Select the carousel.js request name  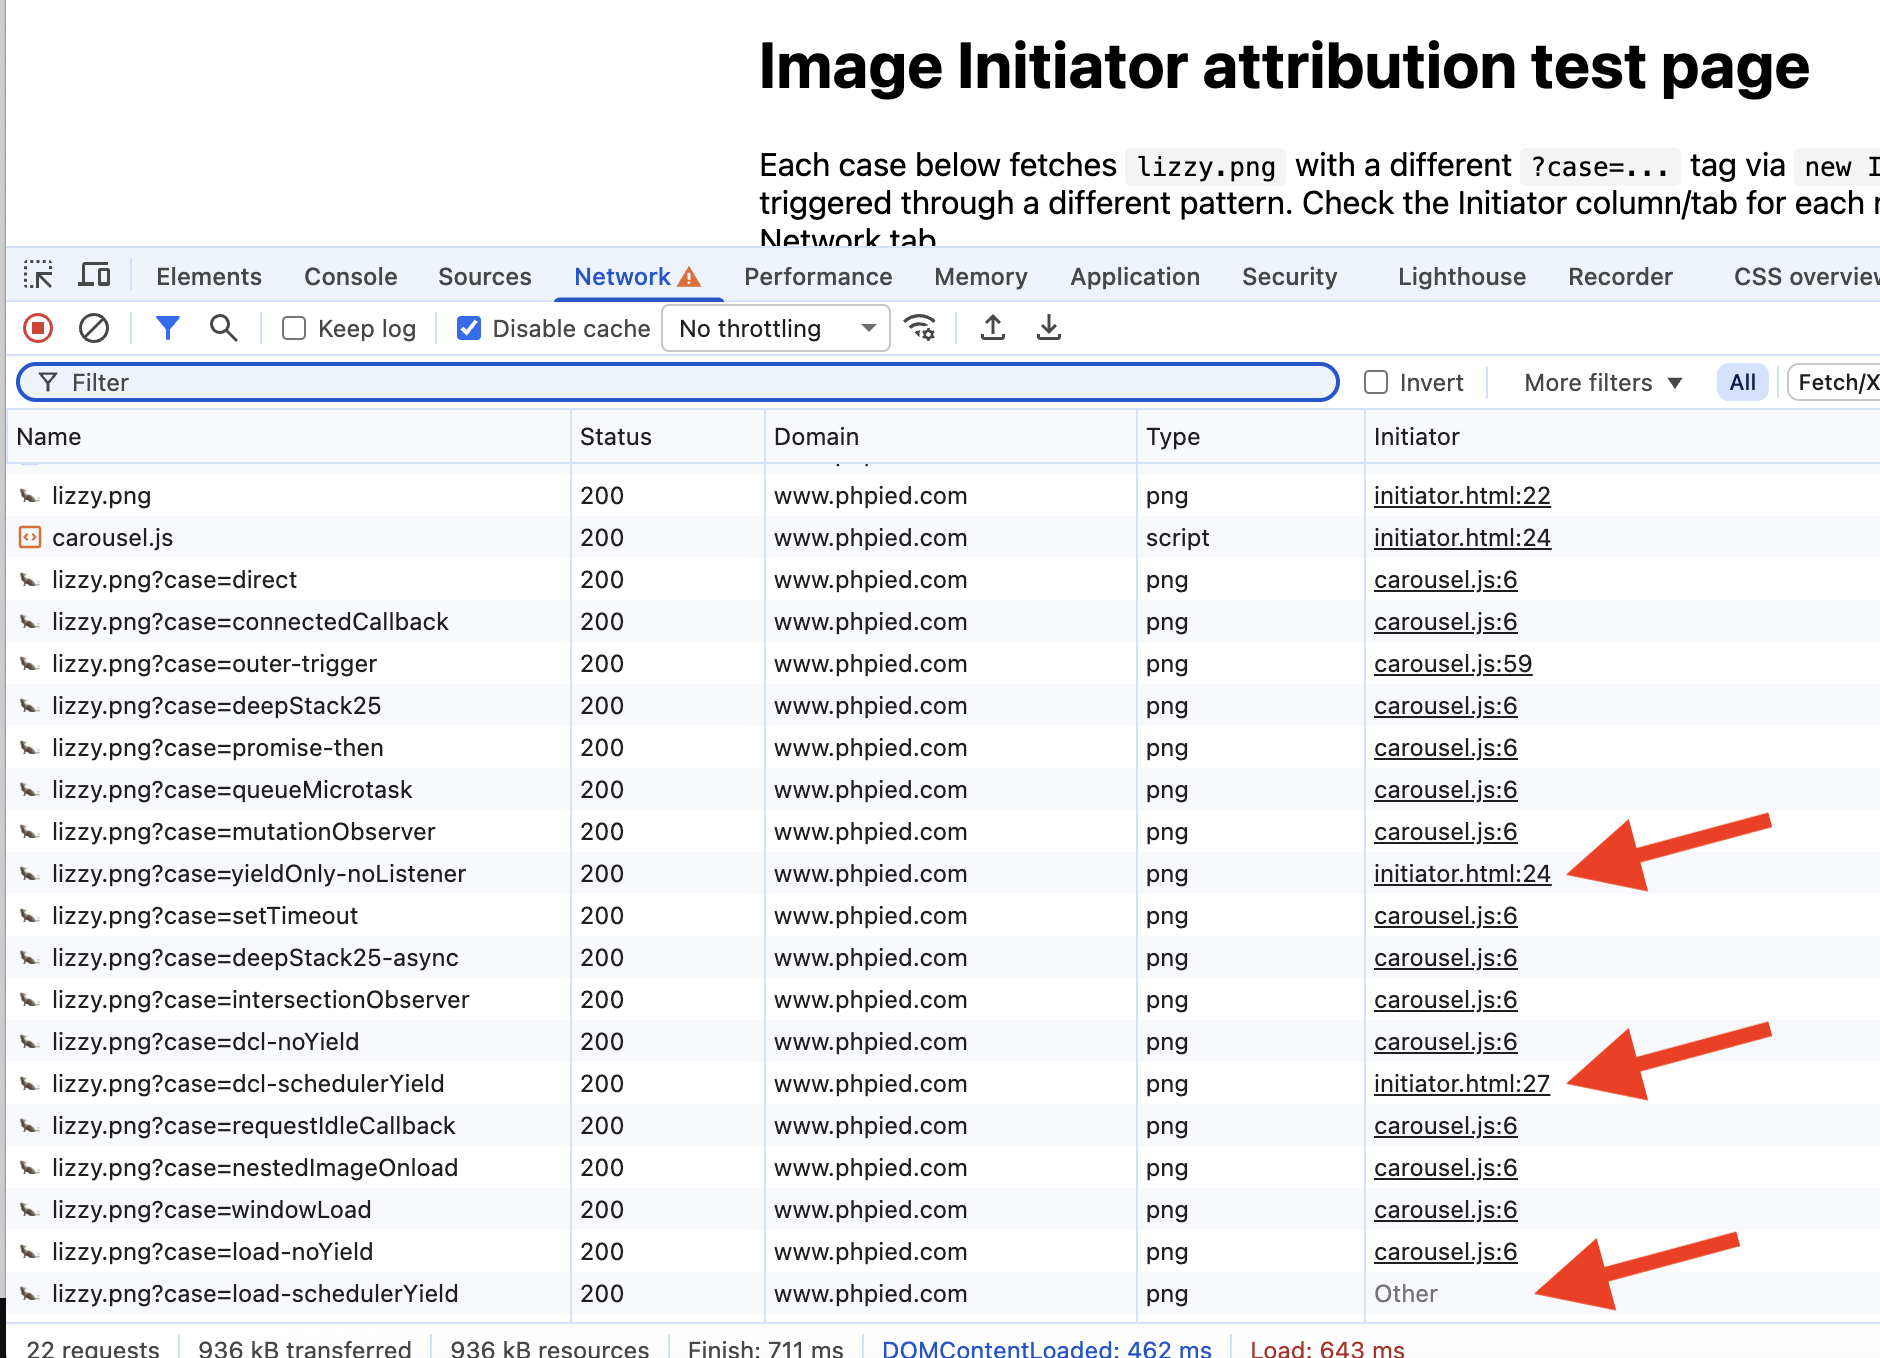click(112, 538)
